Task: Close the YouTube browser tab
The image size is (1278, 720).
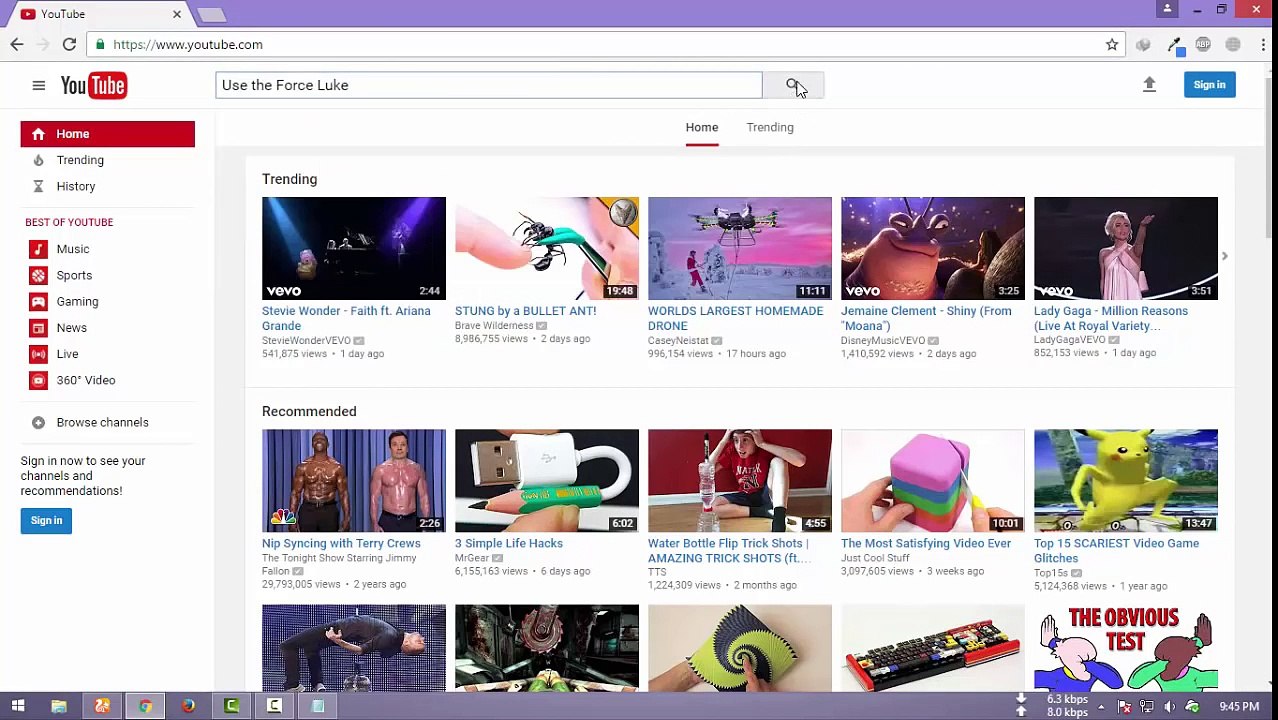Action: click(x=177, y=14)
